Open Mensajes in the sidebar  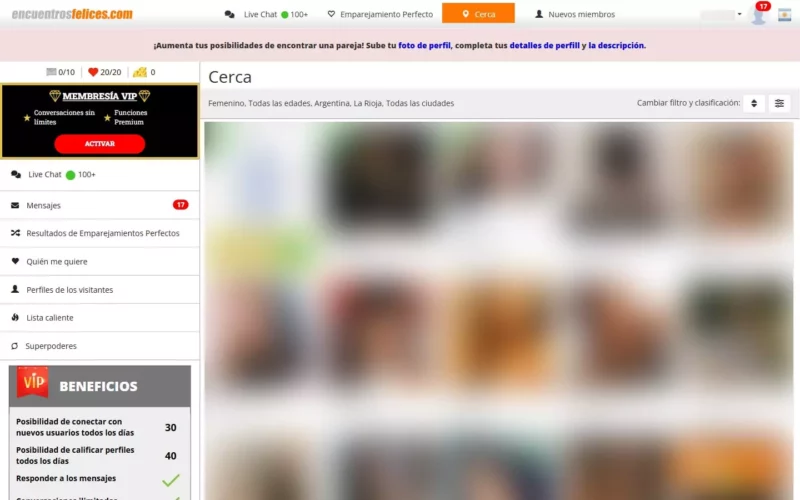tap(100, 205)
